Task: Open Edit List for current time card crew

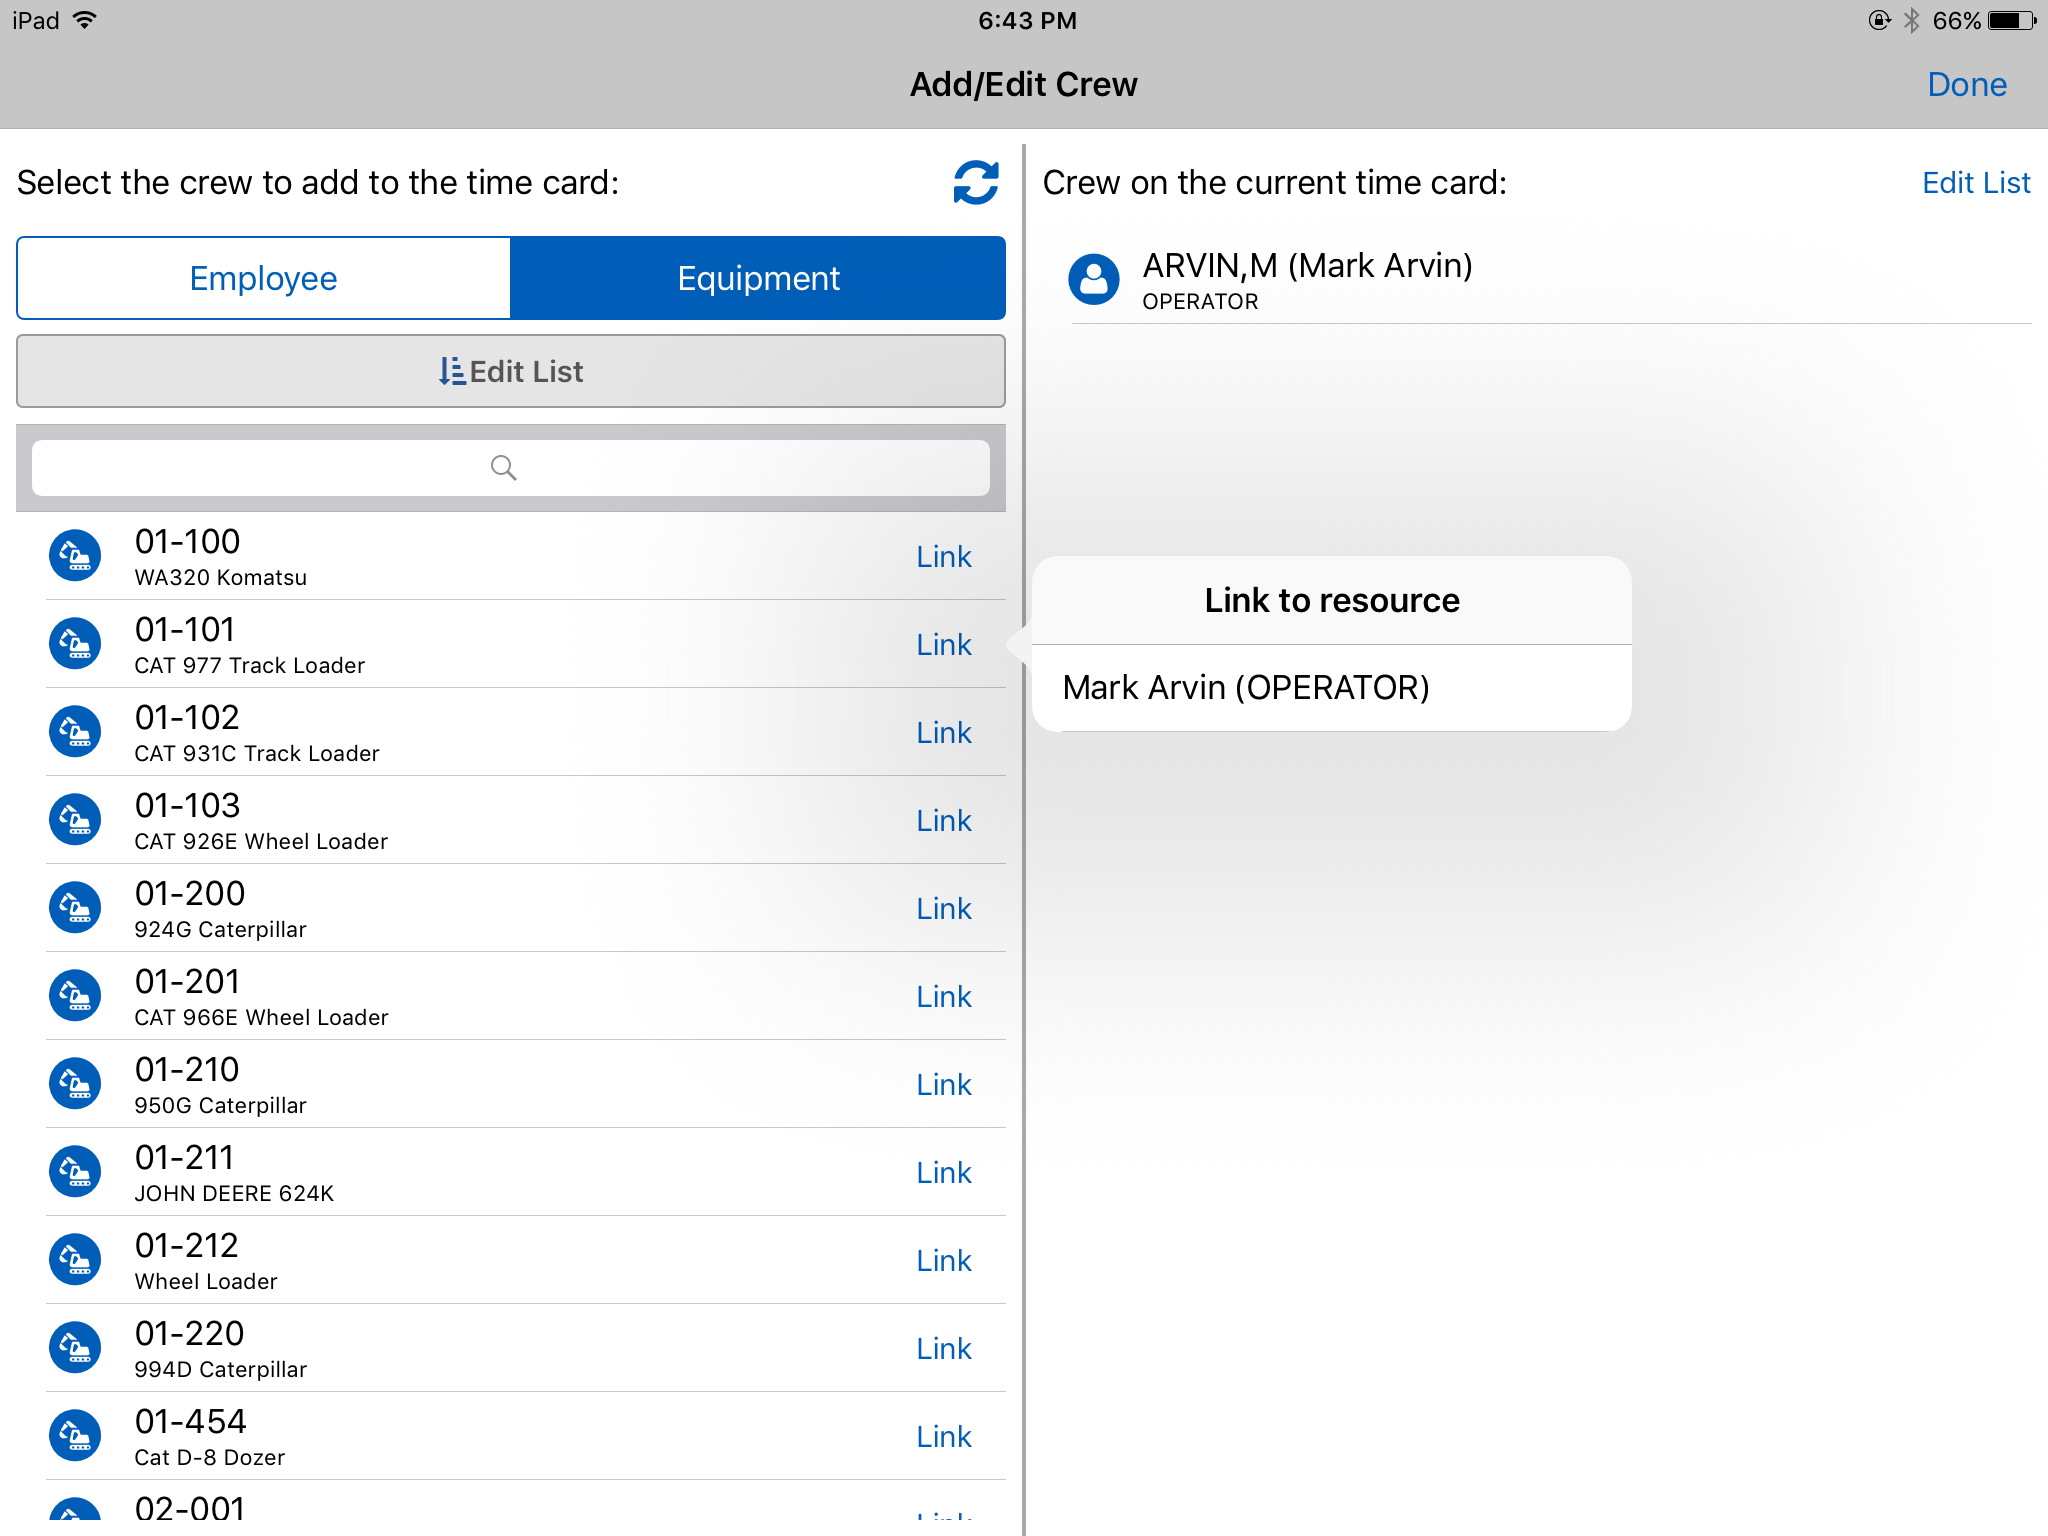Action: pyautogui.click(x=1976, y=183)
